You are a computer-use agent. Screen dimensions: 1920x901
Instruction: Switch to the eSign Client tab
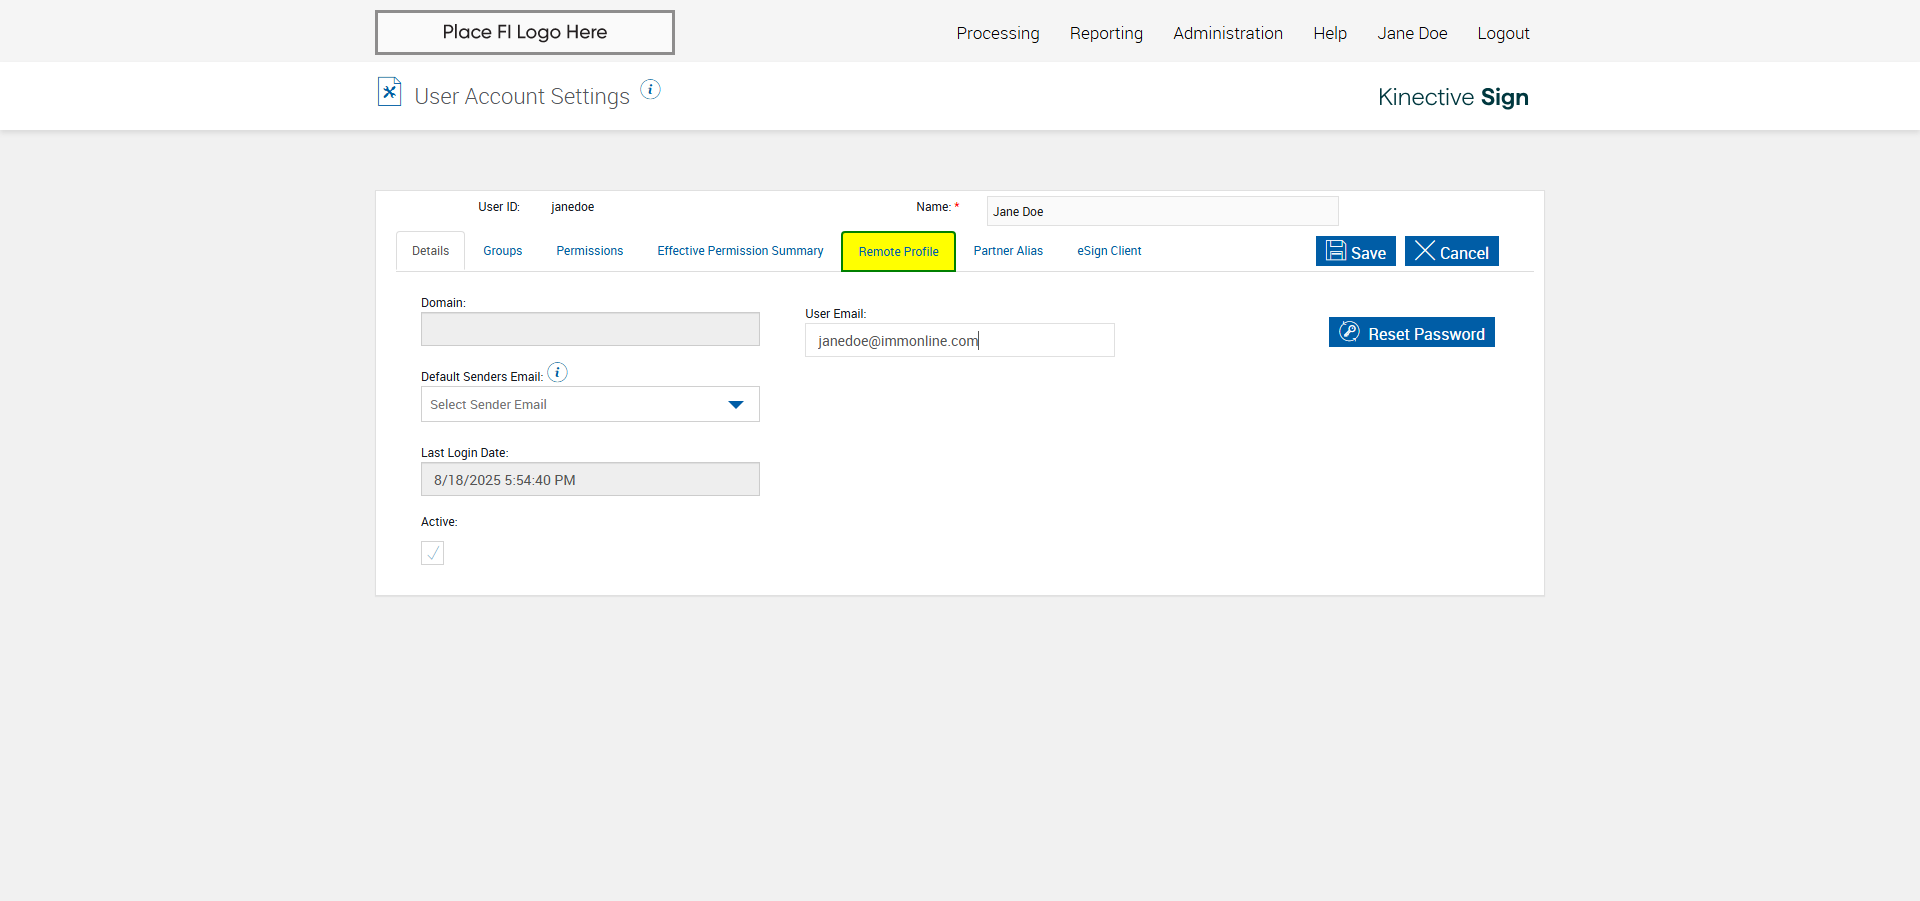(1109, 251)
